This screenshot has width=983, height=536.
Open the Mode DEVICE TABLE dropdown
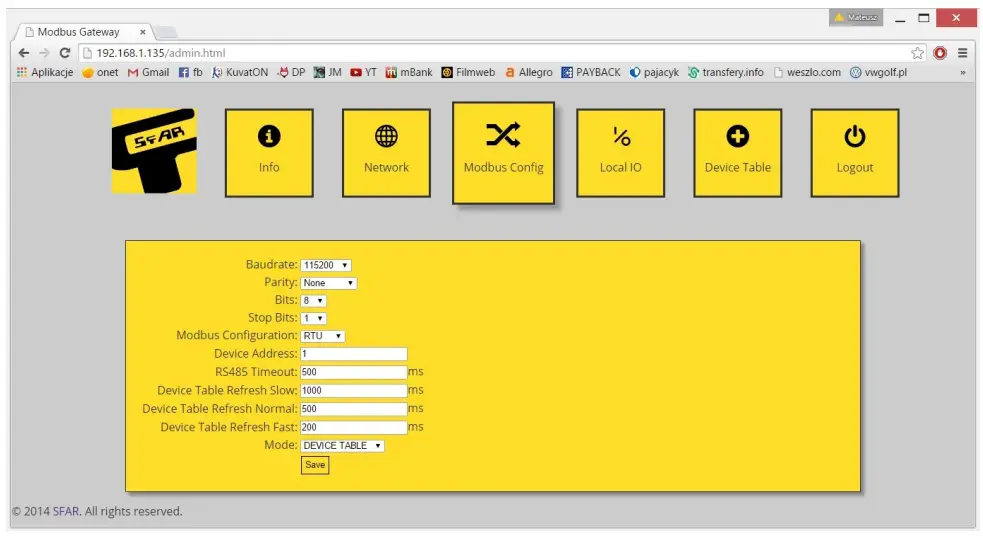(342, 446)
